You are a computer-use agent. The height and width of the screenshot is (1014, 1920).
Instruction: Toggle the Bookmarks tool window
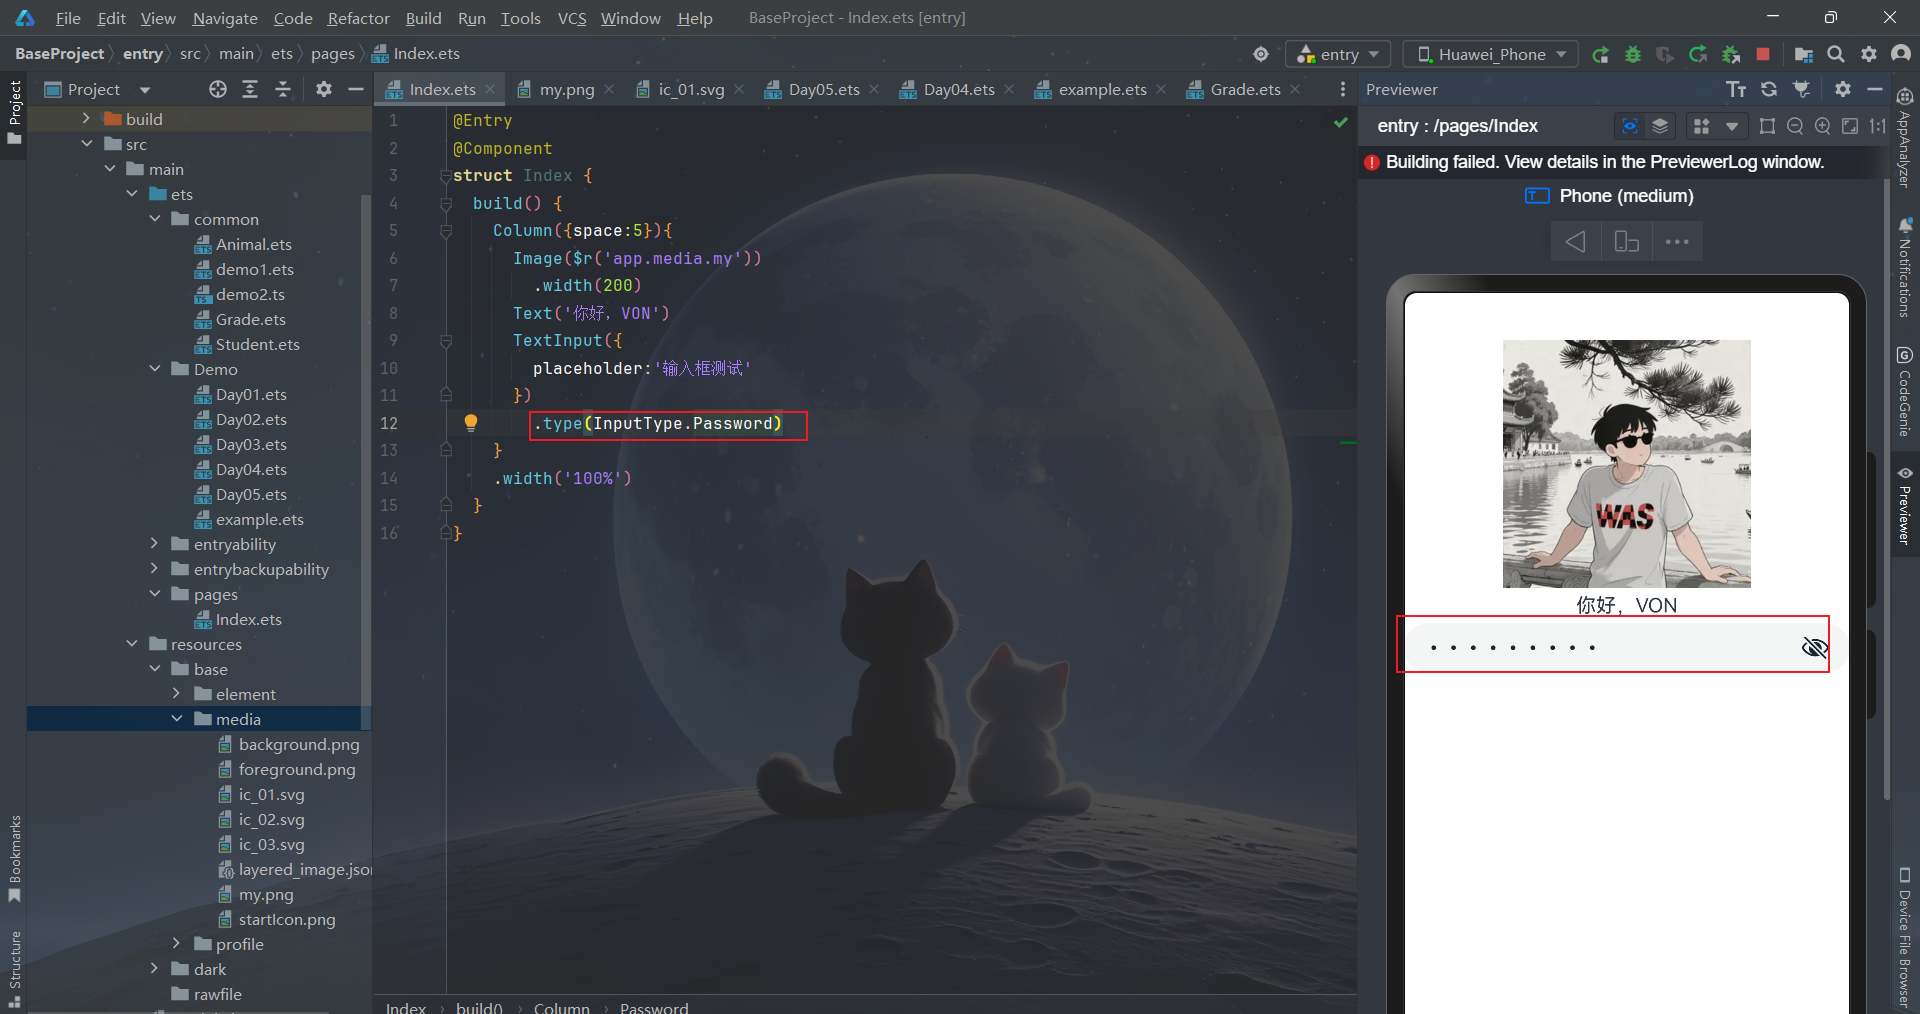(x=14, y=859)
